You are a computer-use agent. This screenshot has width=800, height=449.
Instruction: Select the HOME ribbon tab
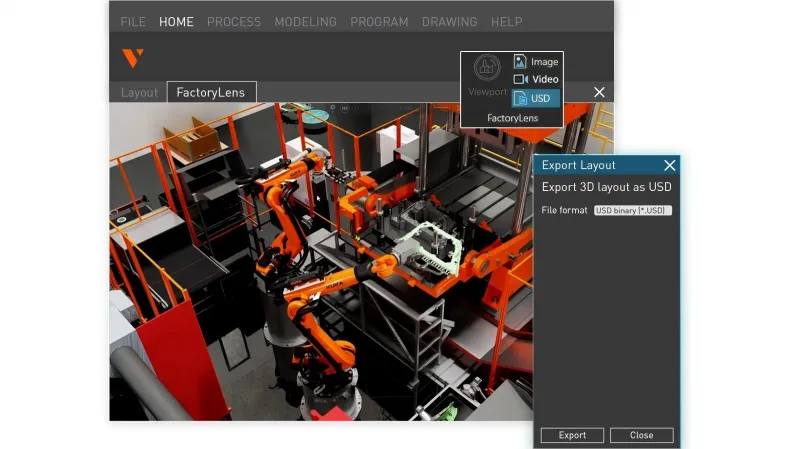[x=176, y=22]
